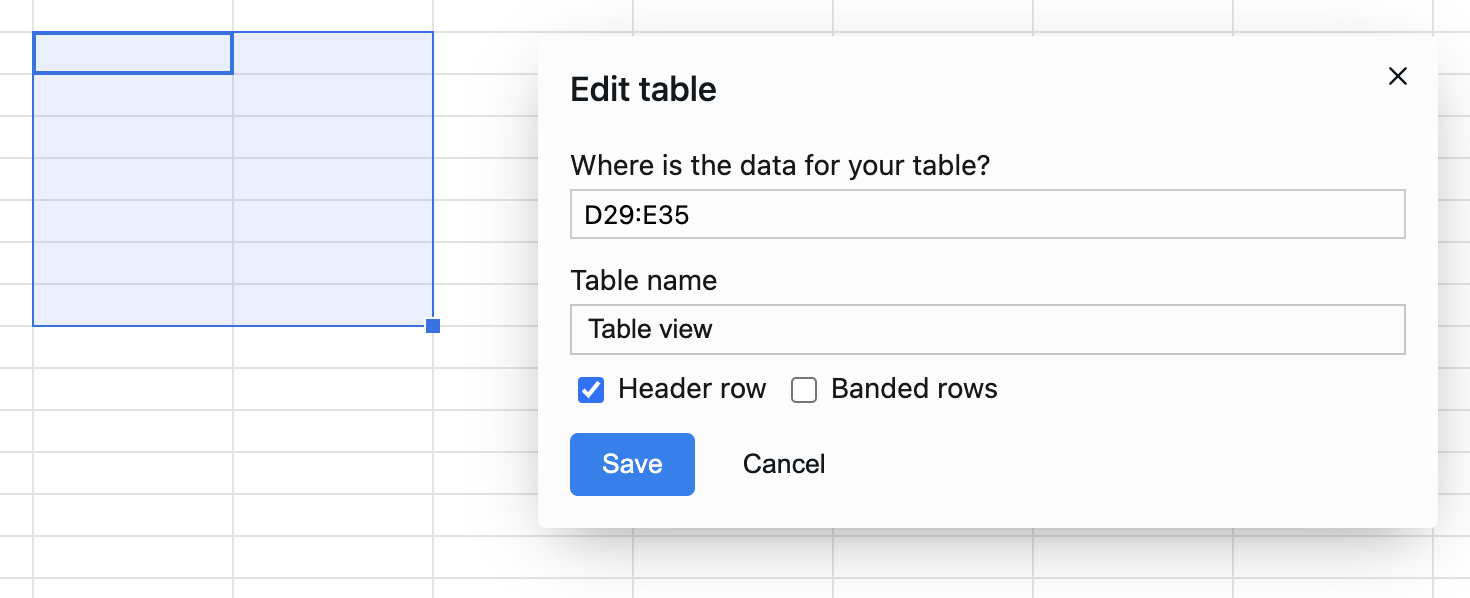Cancel the table edit
Image resolution: width=1470 pixels, height=598 pixels.
(783, 464)
